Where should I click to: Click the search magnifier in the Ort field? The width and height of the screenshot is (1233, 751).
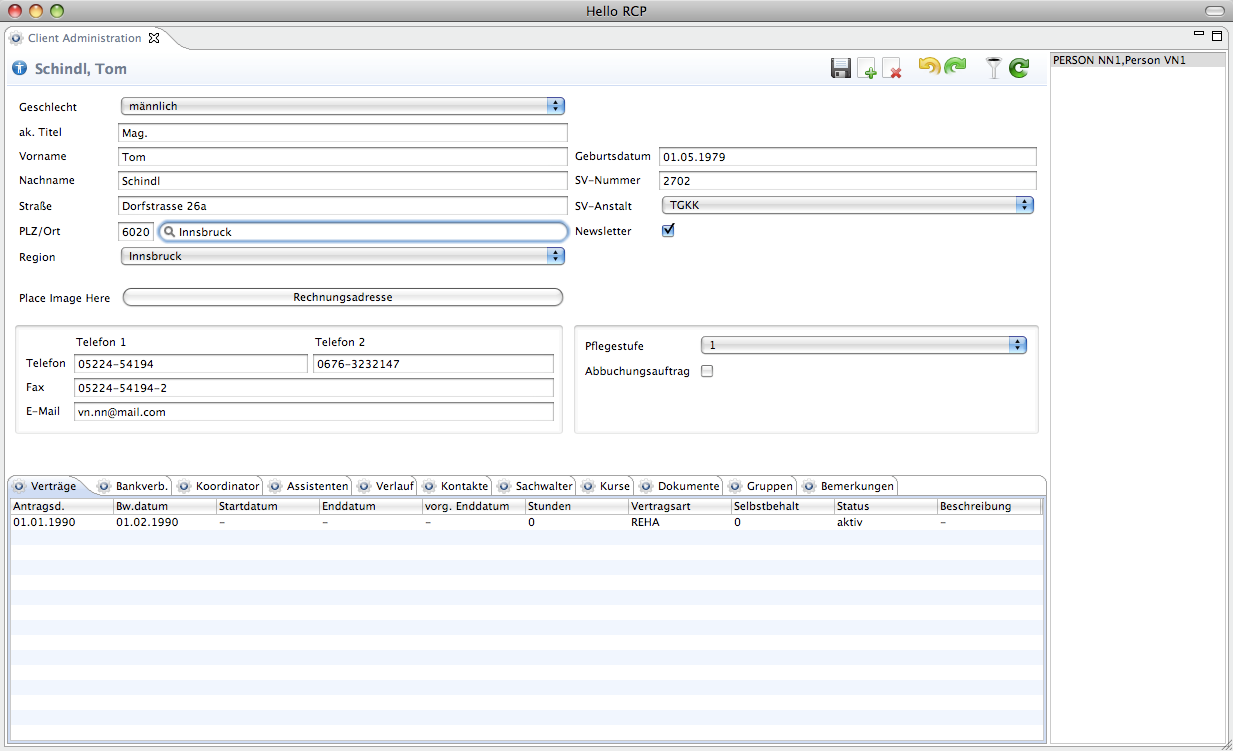[x=170, y=232]
